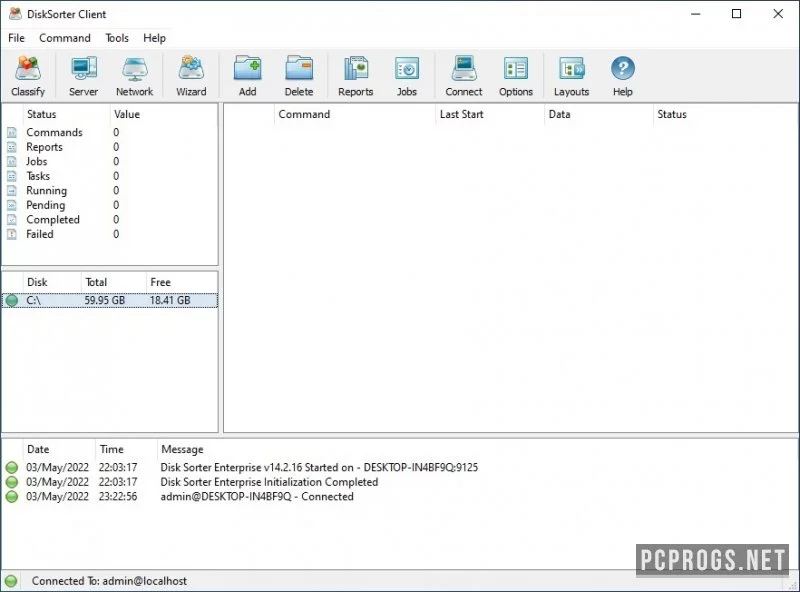The height and width of the screenshot is (592, 800).
Task: Click the Status column header in status pane
Action: (66, 114)
